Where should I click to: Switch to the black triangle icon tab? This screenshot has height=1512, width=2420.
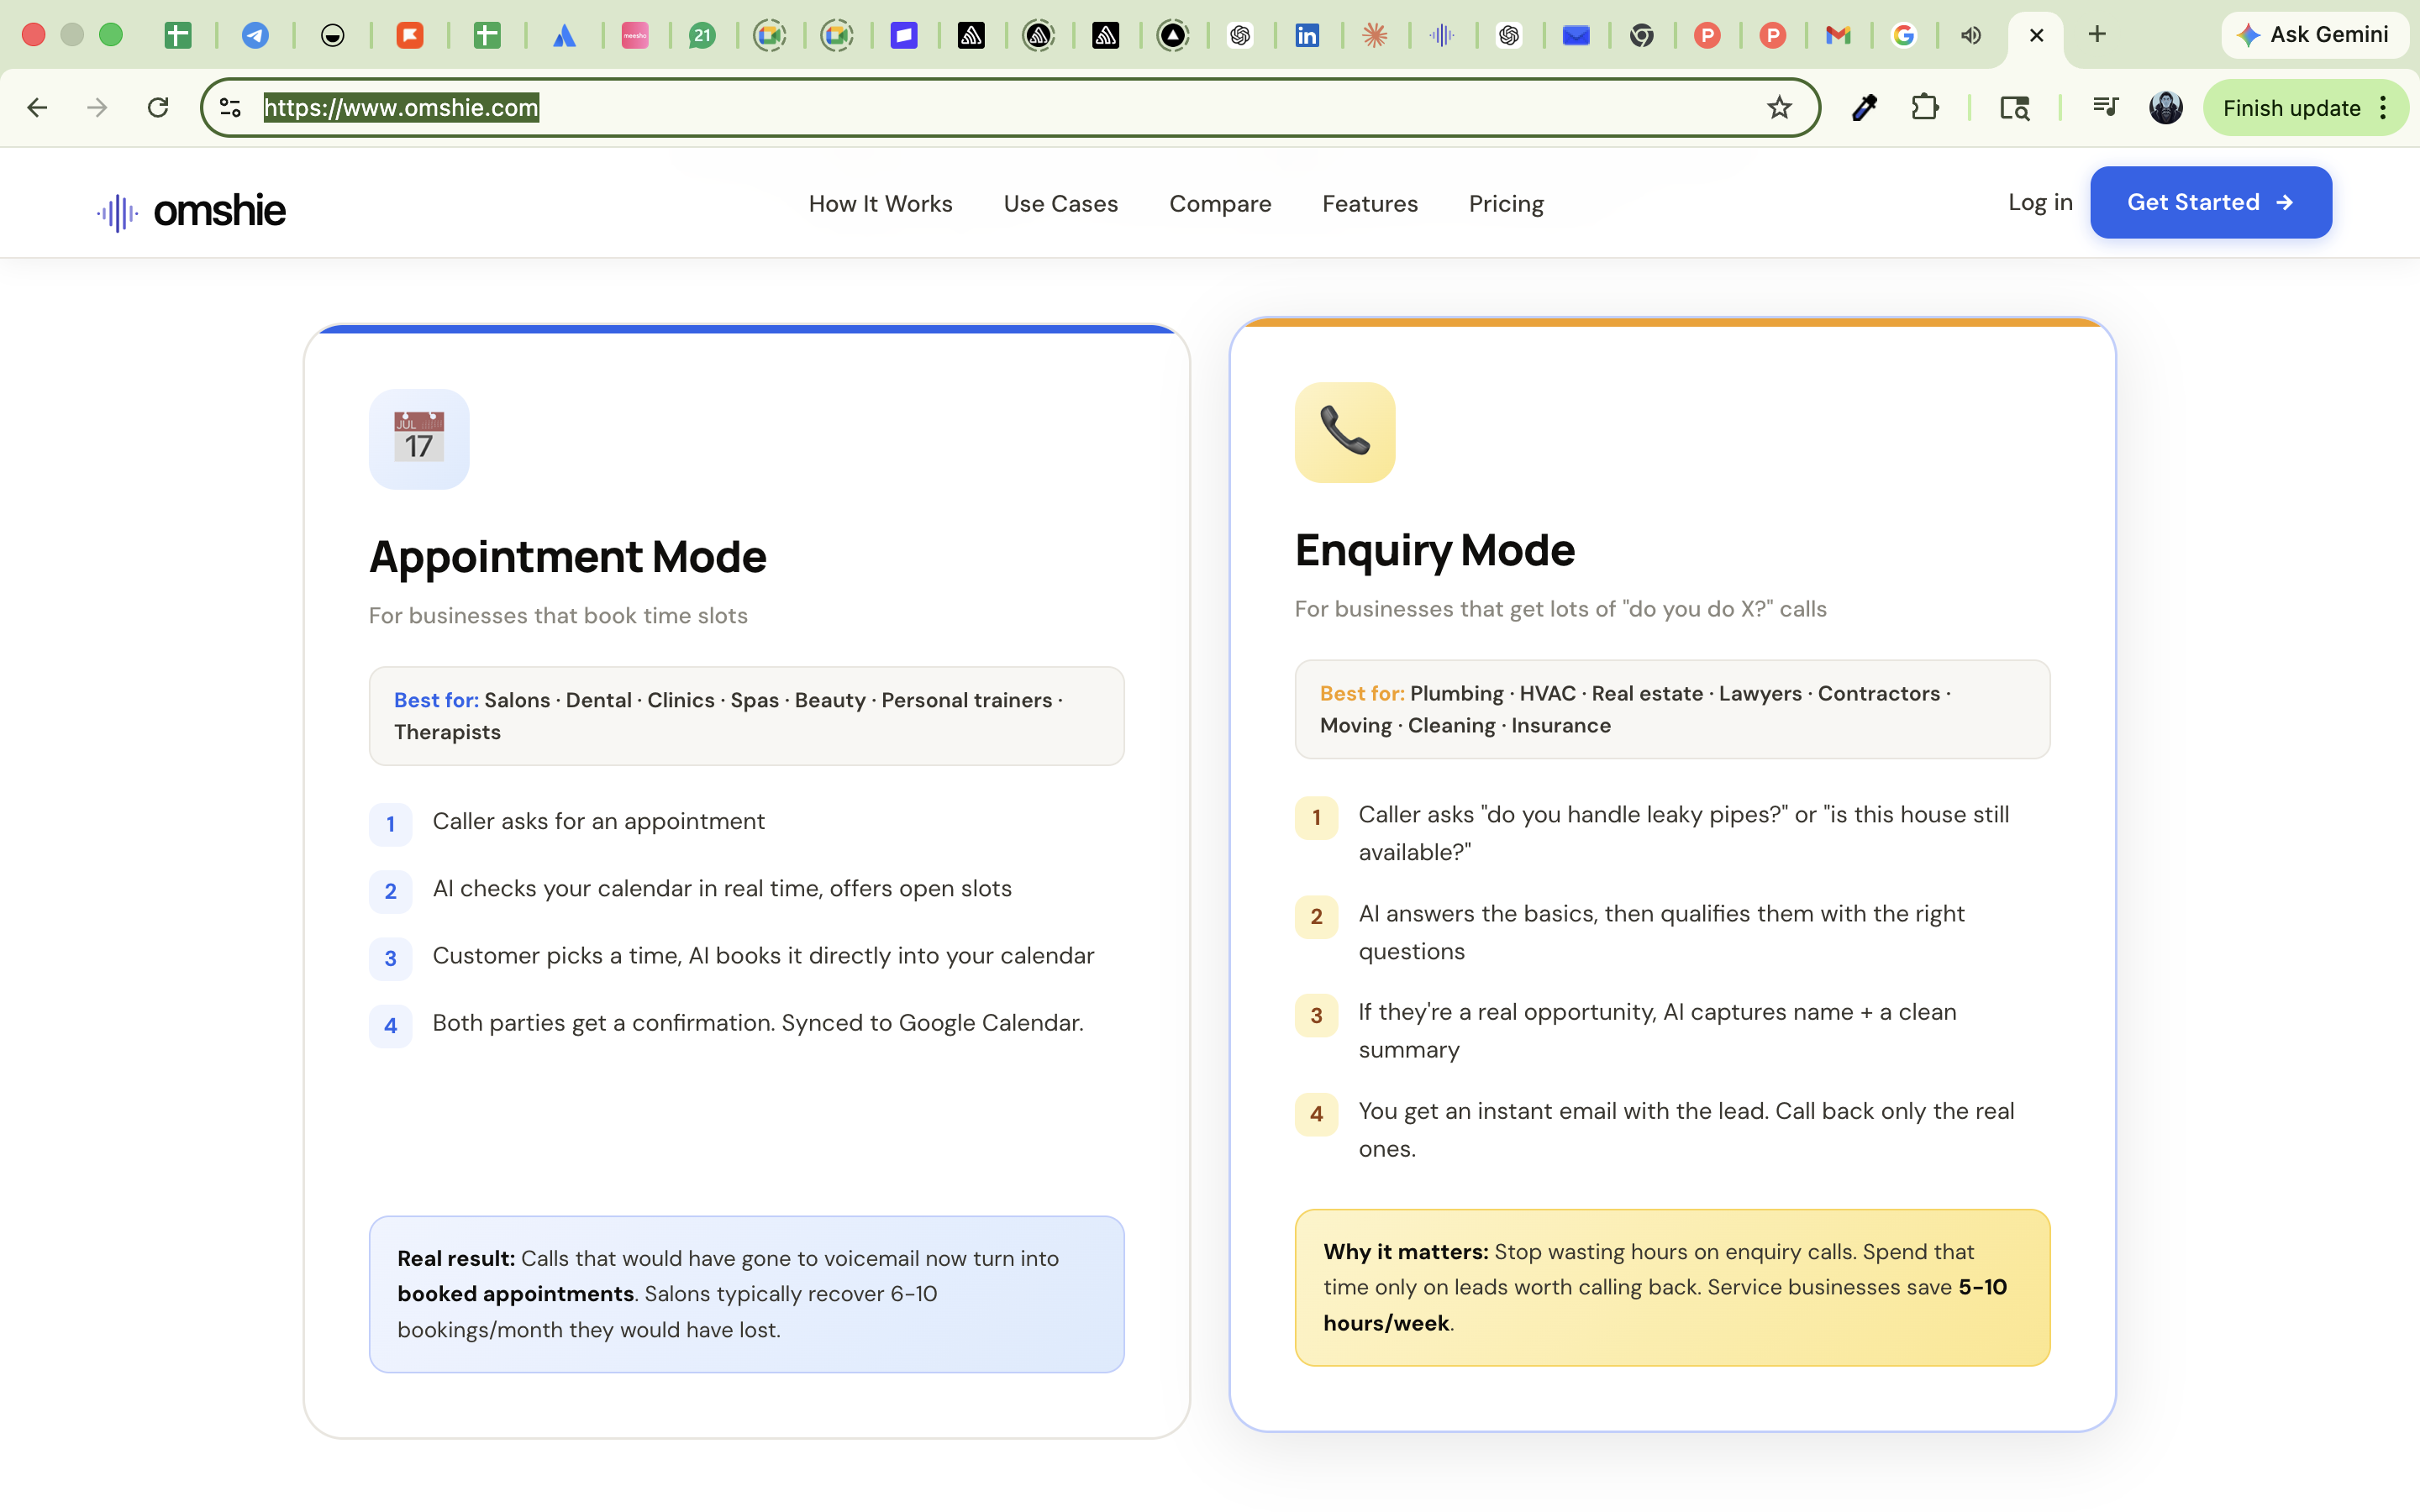[x=1172, y=35]
